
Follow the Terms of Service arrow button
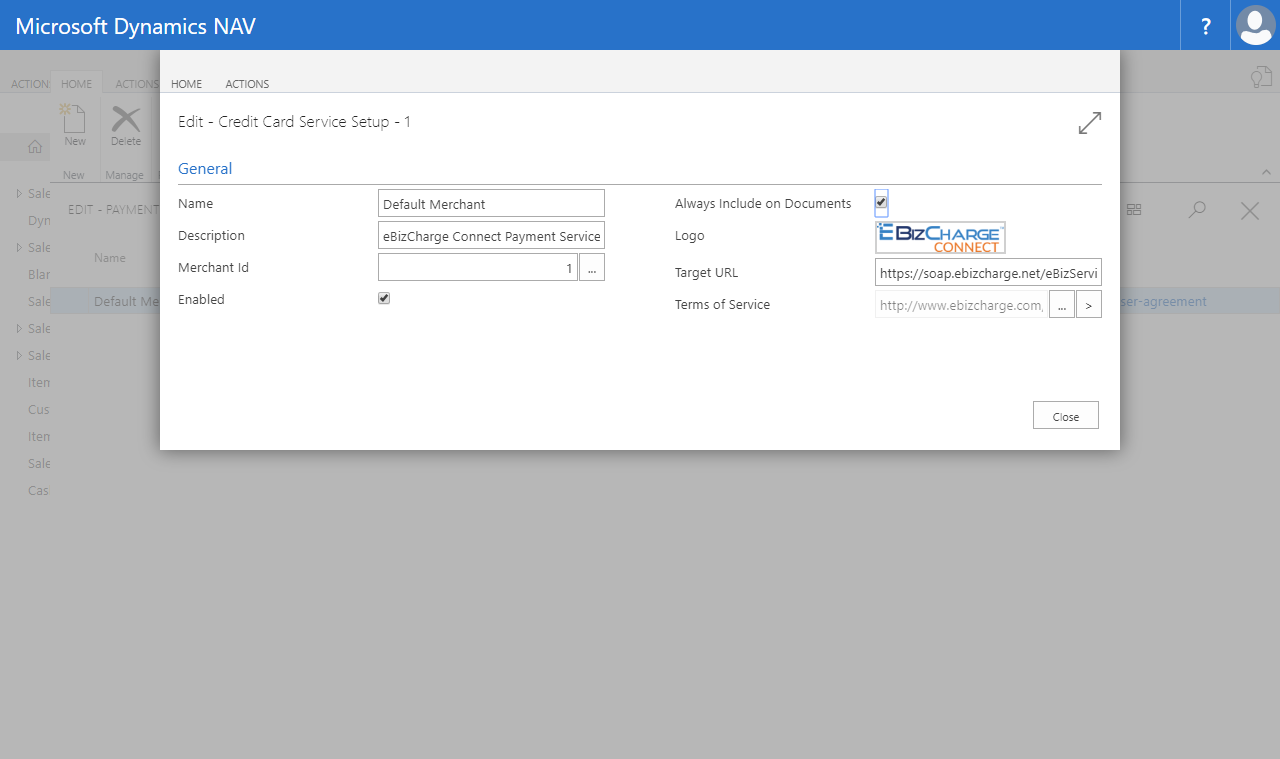(1089, 305)
